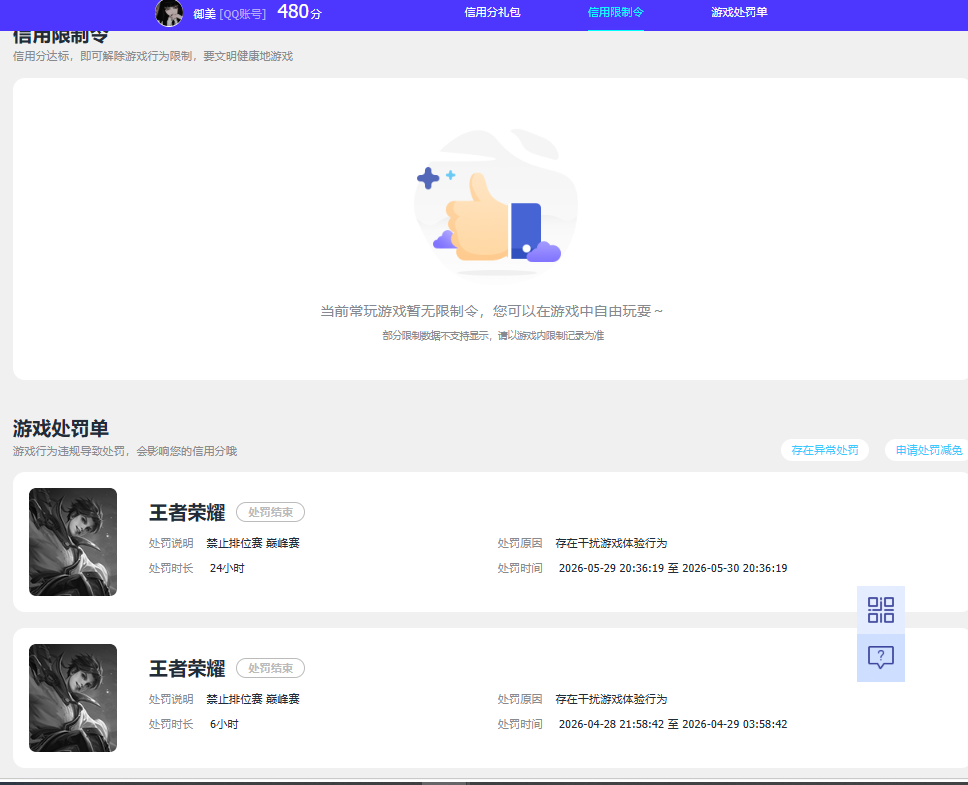Click 禁止排位赛 巅峰赛 in the 24小时 penalty

253,543
